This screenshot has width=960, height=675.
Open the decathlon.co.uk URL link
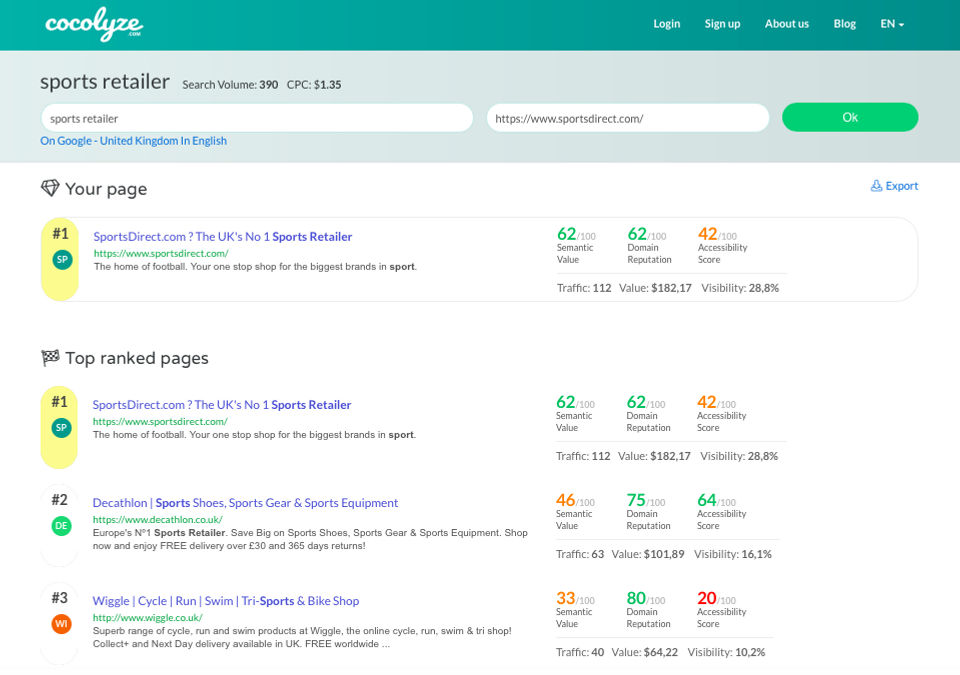[x=157, y=519]
